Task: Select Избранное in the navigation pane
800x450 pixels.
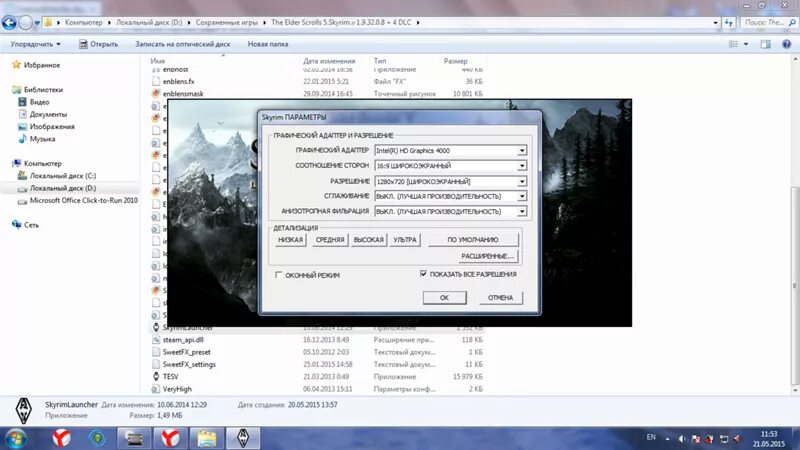Action: coord(42,65)
